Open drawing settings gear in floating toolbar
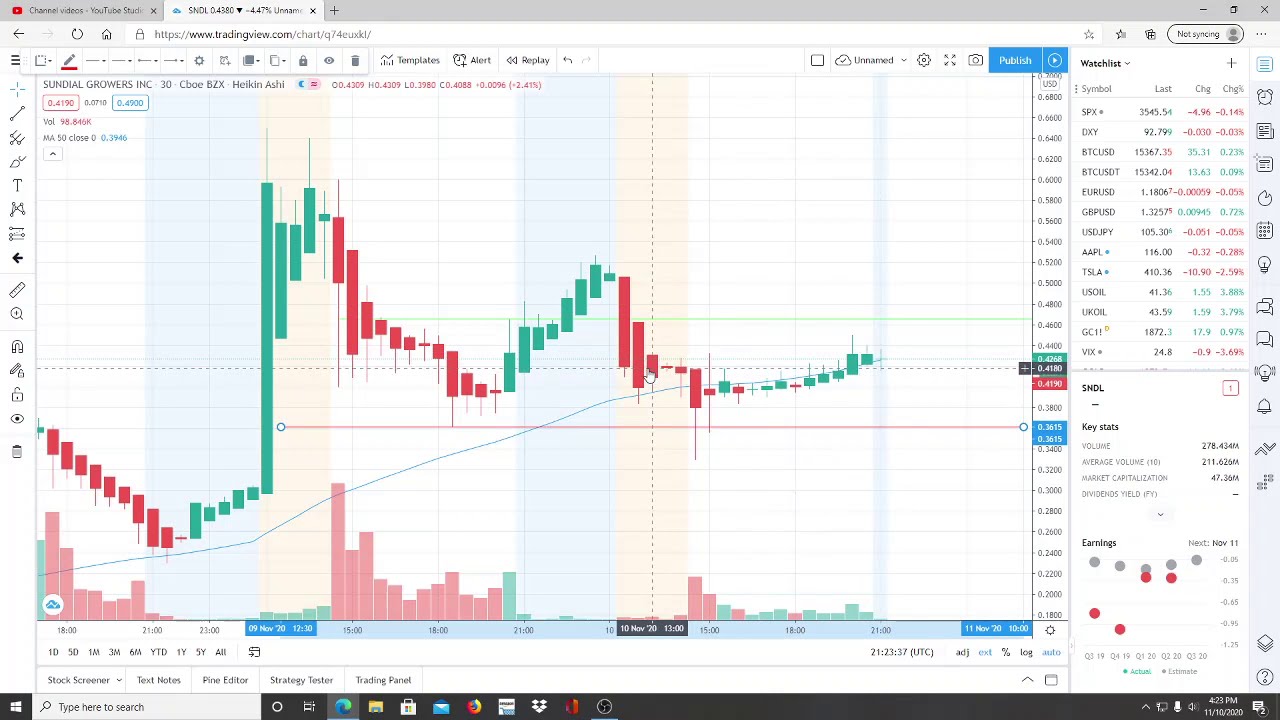This screenshot has height=720, width=1280. point(199,61)
